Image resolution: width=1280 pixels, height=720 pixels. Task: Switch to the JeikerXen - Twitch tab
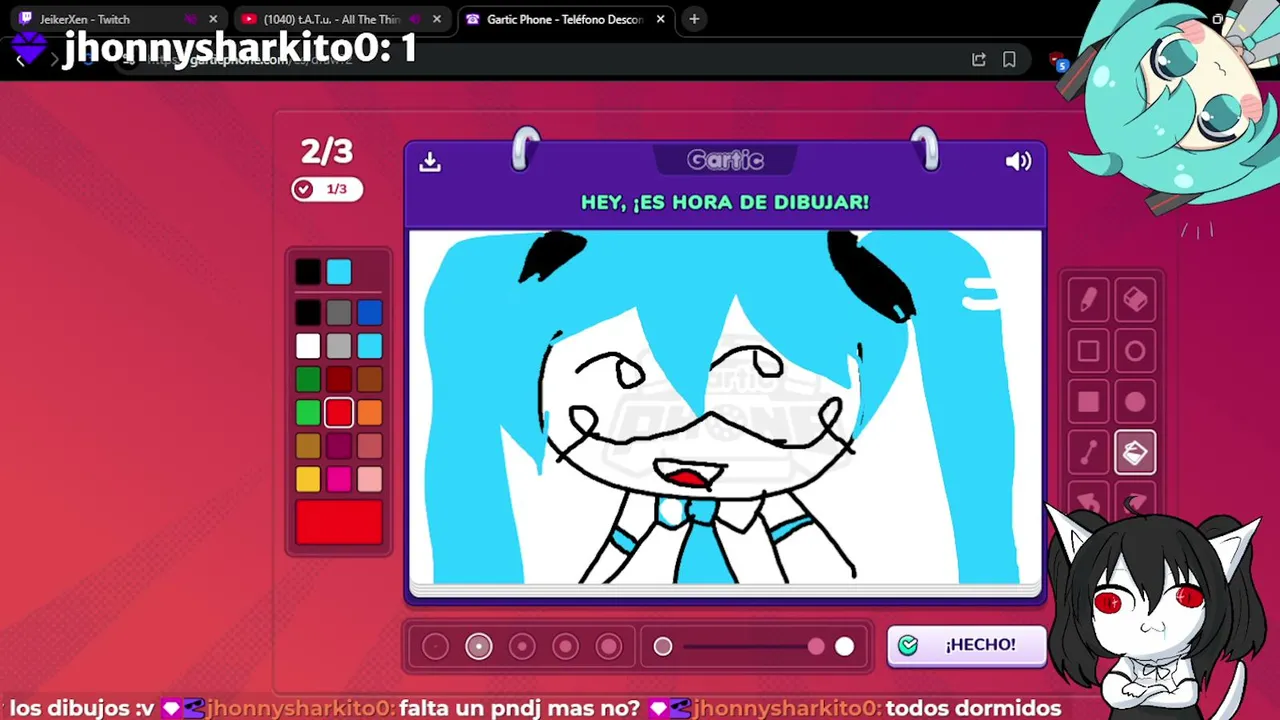(x=118, y=19)
